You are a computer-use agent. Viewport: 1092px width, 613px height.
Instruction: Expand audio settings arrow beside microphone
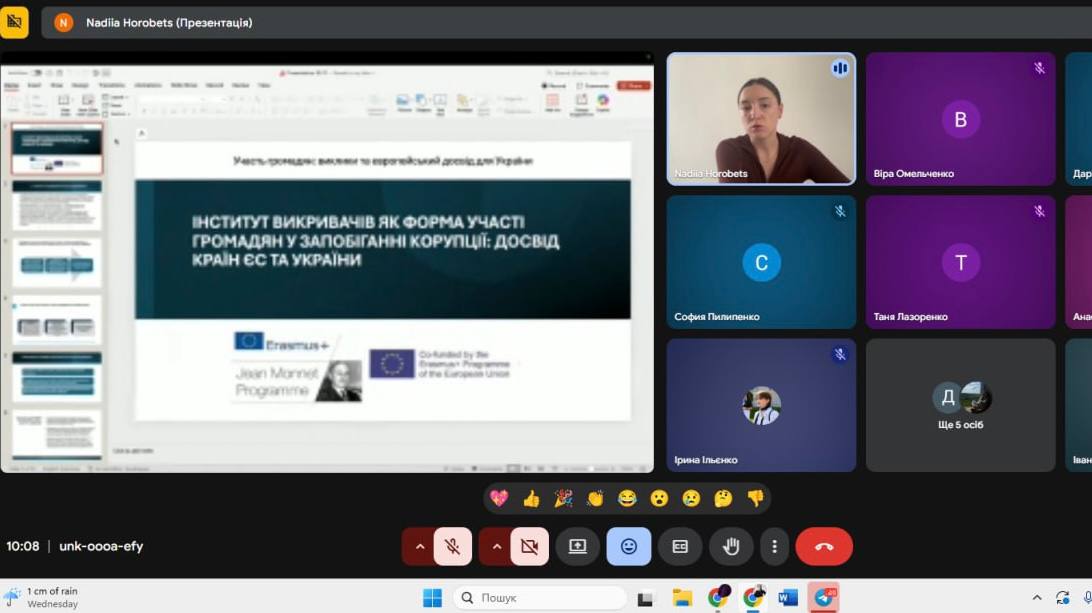419,546
